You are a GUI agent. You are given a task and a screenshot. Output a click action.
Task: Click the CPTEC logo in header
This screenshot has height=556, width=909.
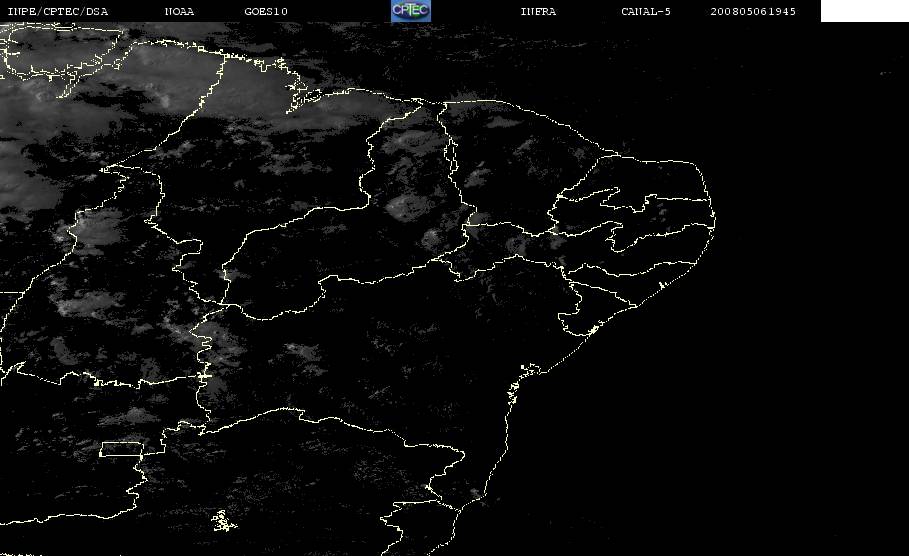[x=410, y=11]
